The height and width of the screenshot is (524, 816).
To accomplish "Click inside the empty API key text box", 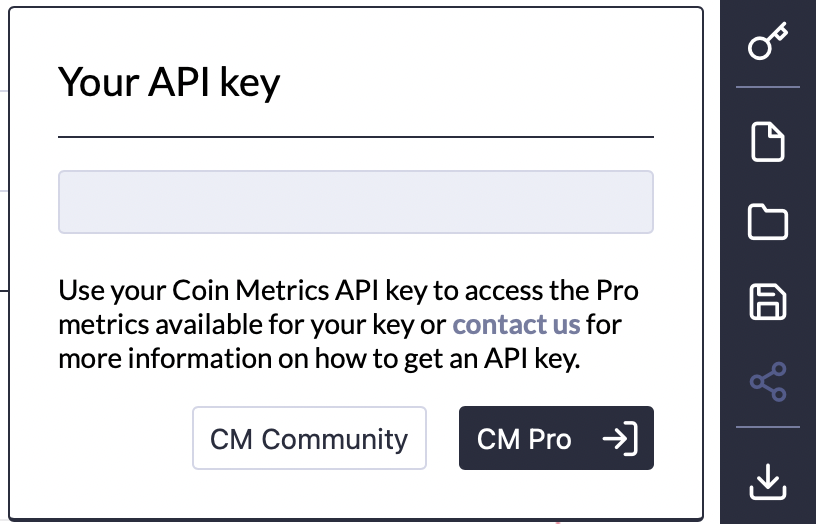I will pyautogui.click(x=355, y=202).
